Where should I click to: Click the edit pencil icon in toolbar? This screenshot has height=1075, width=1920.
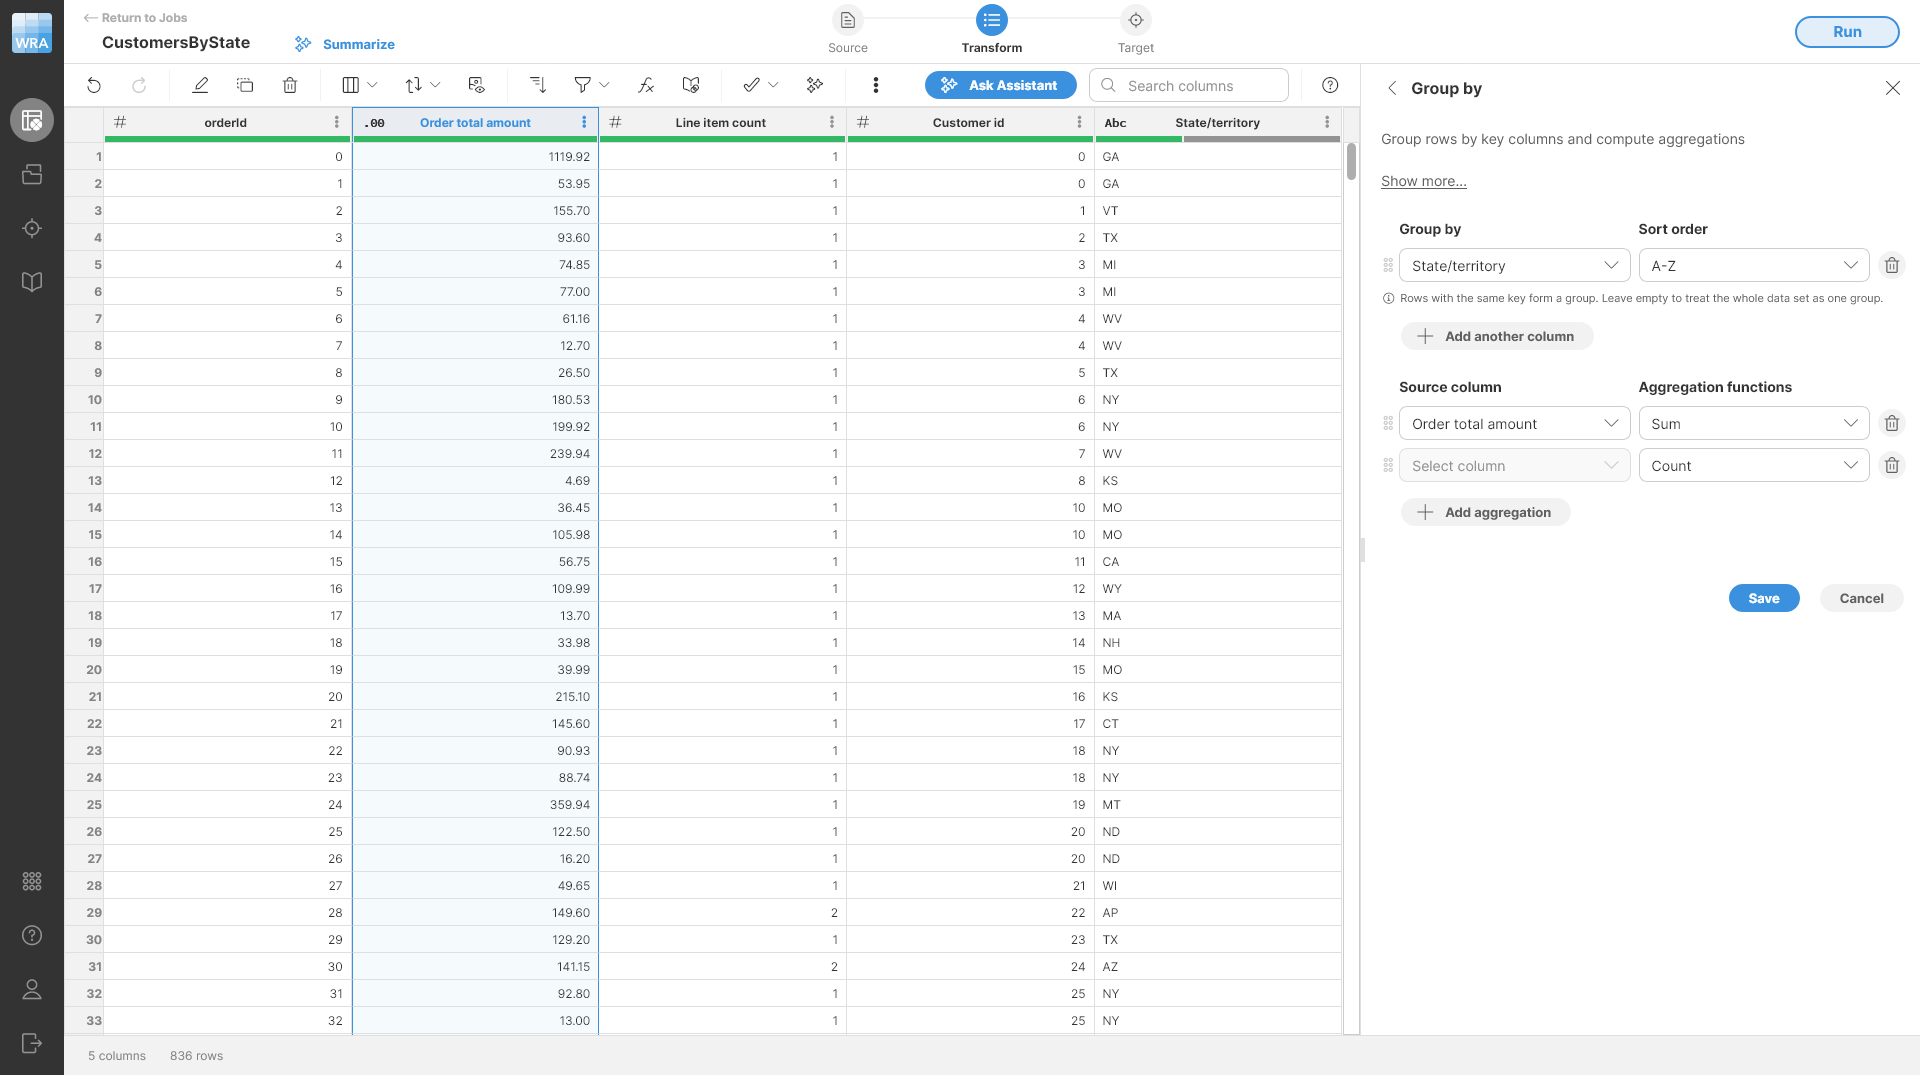200,86
